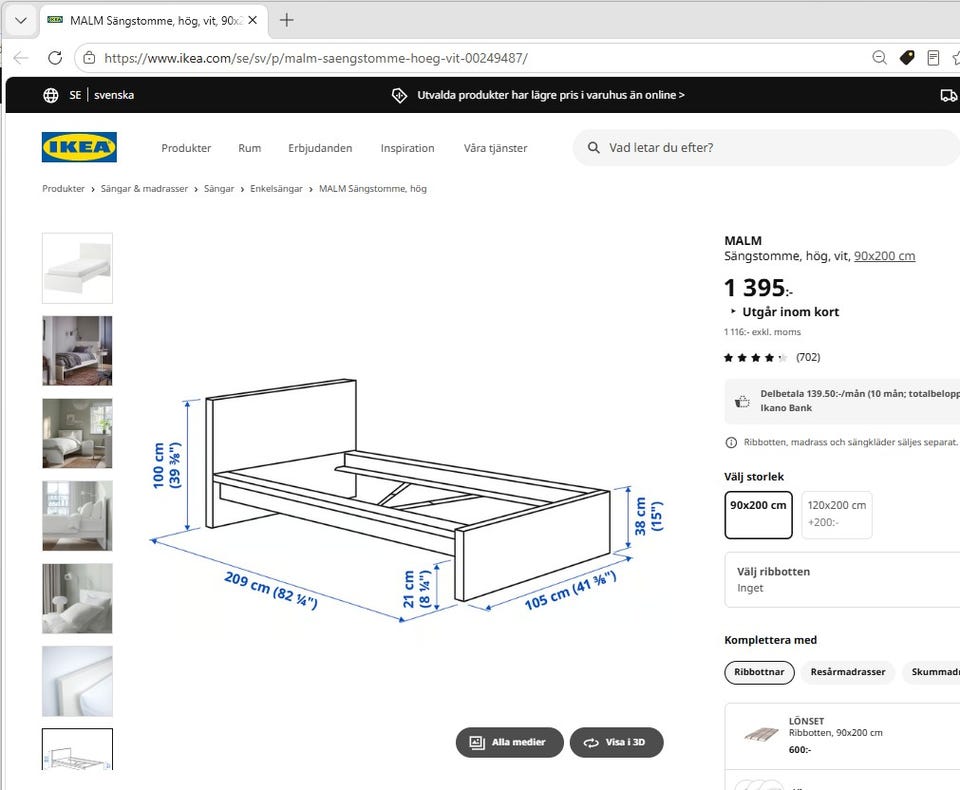Viewport: 960px width, 790px height.
Task: Go to the IKEA logo homepage
Action: click(79, 147)
